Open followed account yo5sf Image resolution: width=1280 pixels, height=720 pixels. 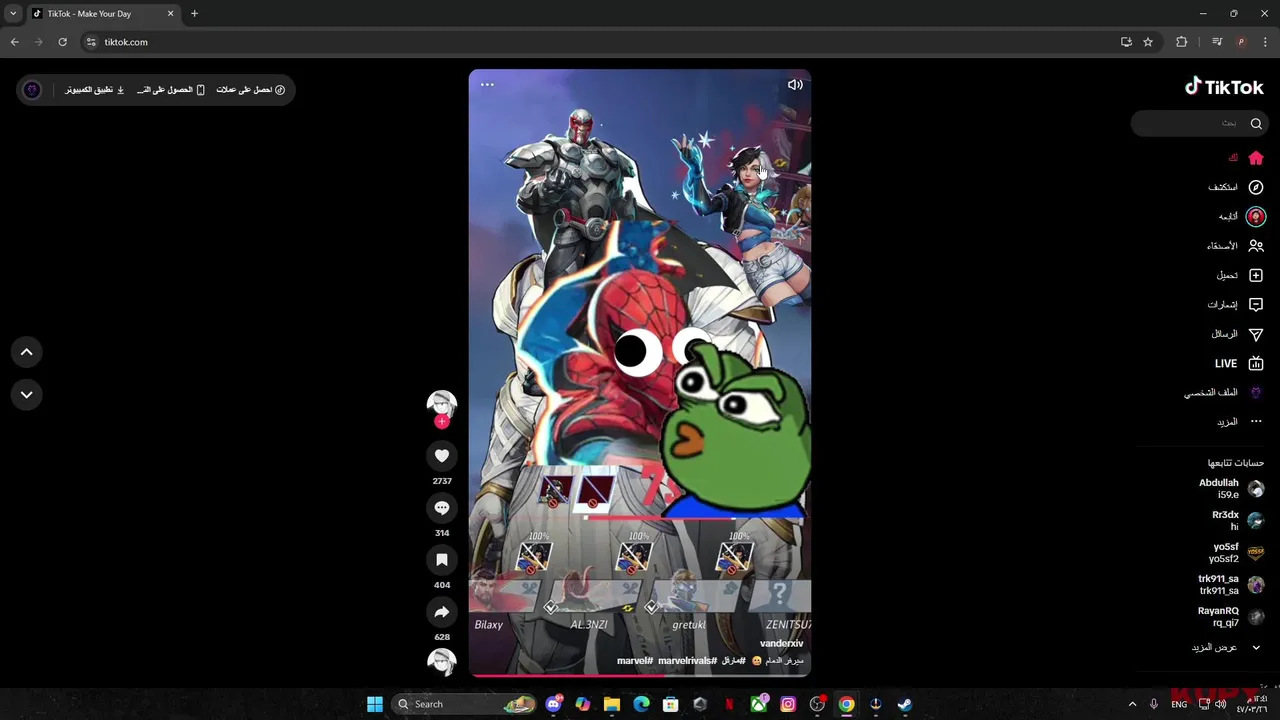click(1236, 552)
